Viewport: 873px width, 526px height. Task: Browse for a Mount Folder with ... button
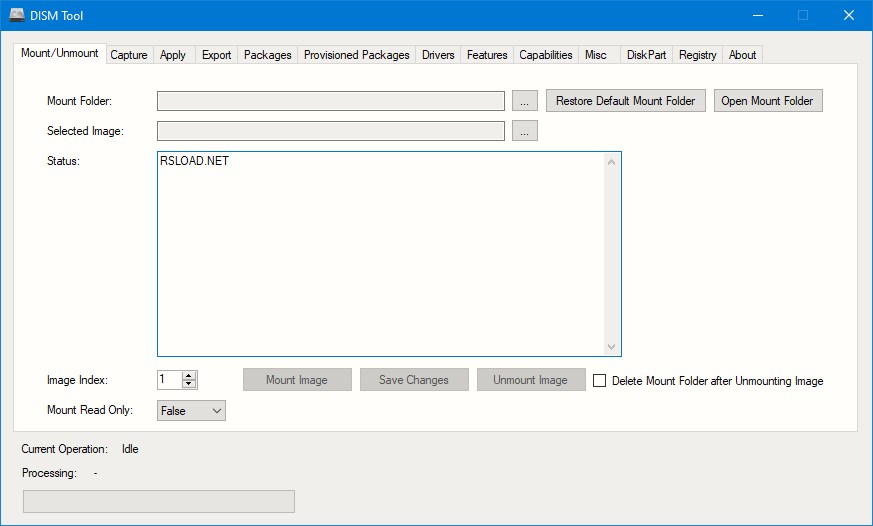524,101
